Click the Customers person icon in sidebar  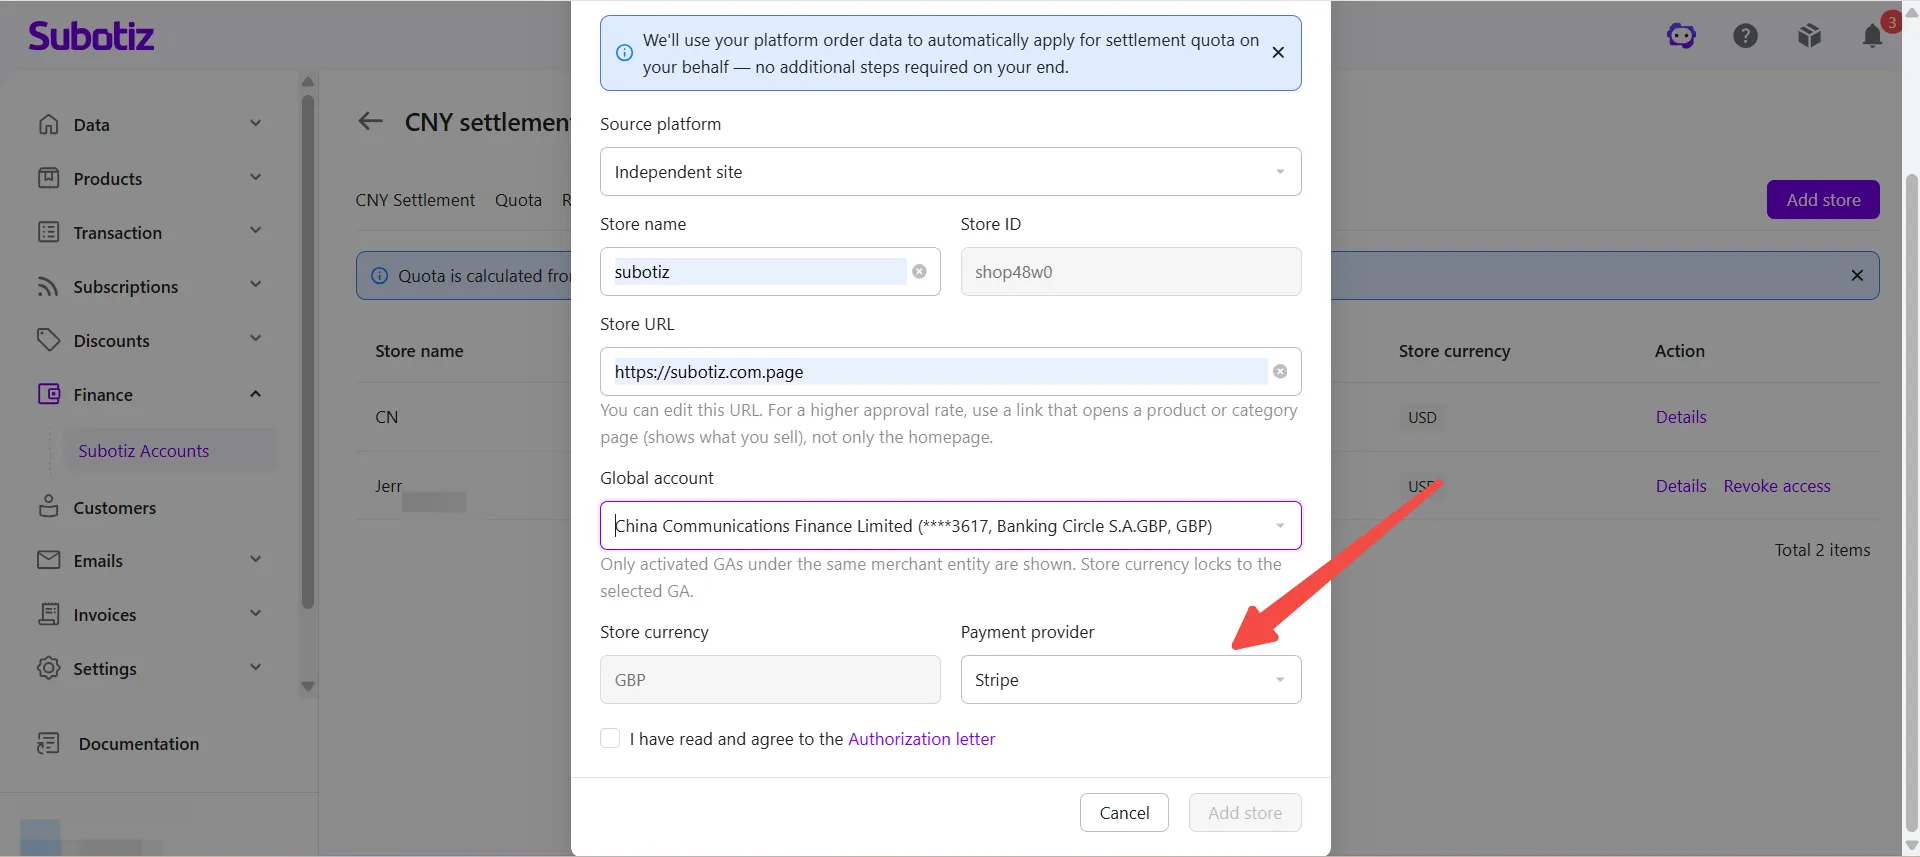pos(48,506)
